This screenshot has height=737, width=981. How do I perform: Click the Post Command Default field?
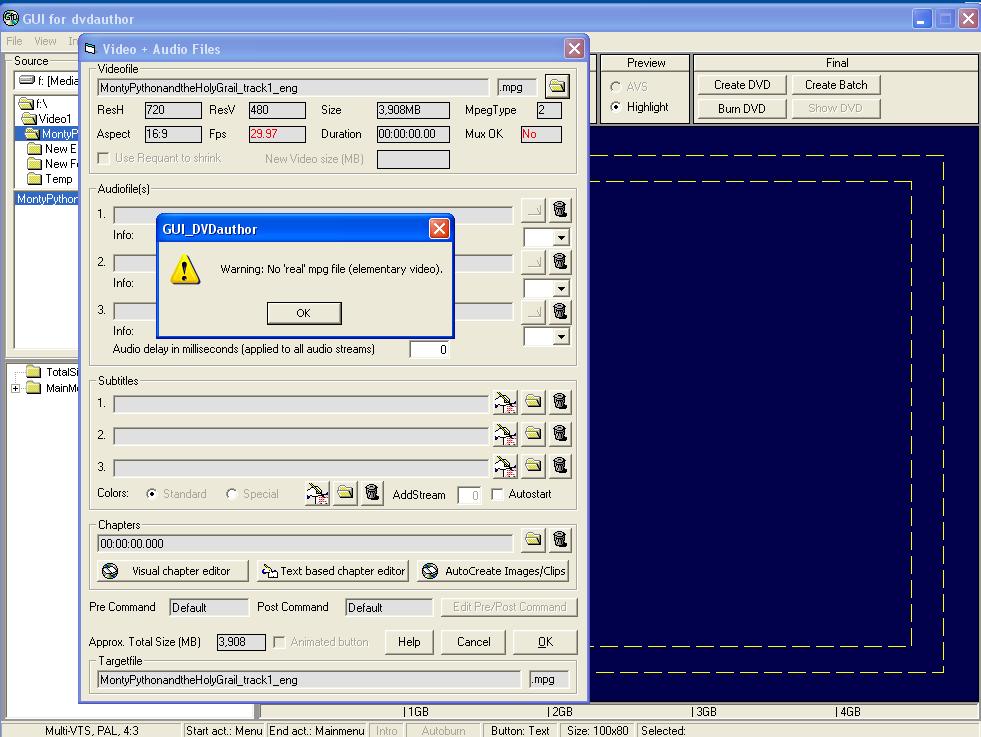click(389, 607)
